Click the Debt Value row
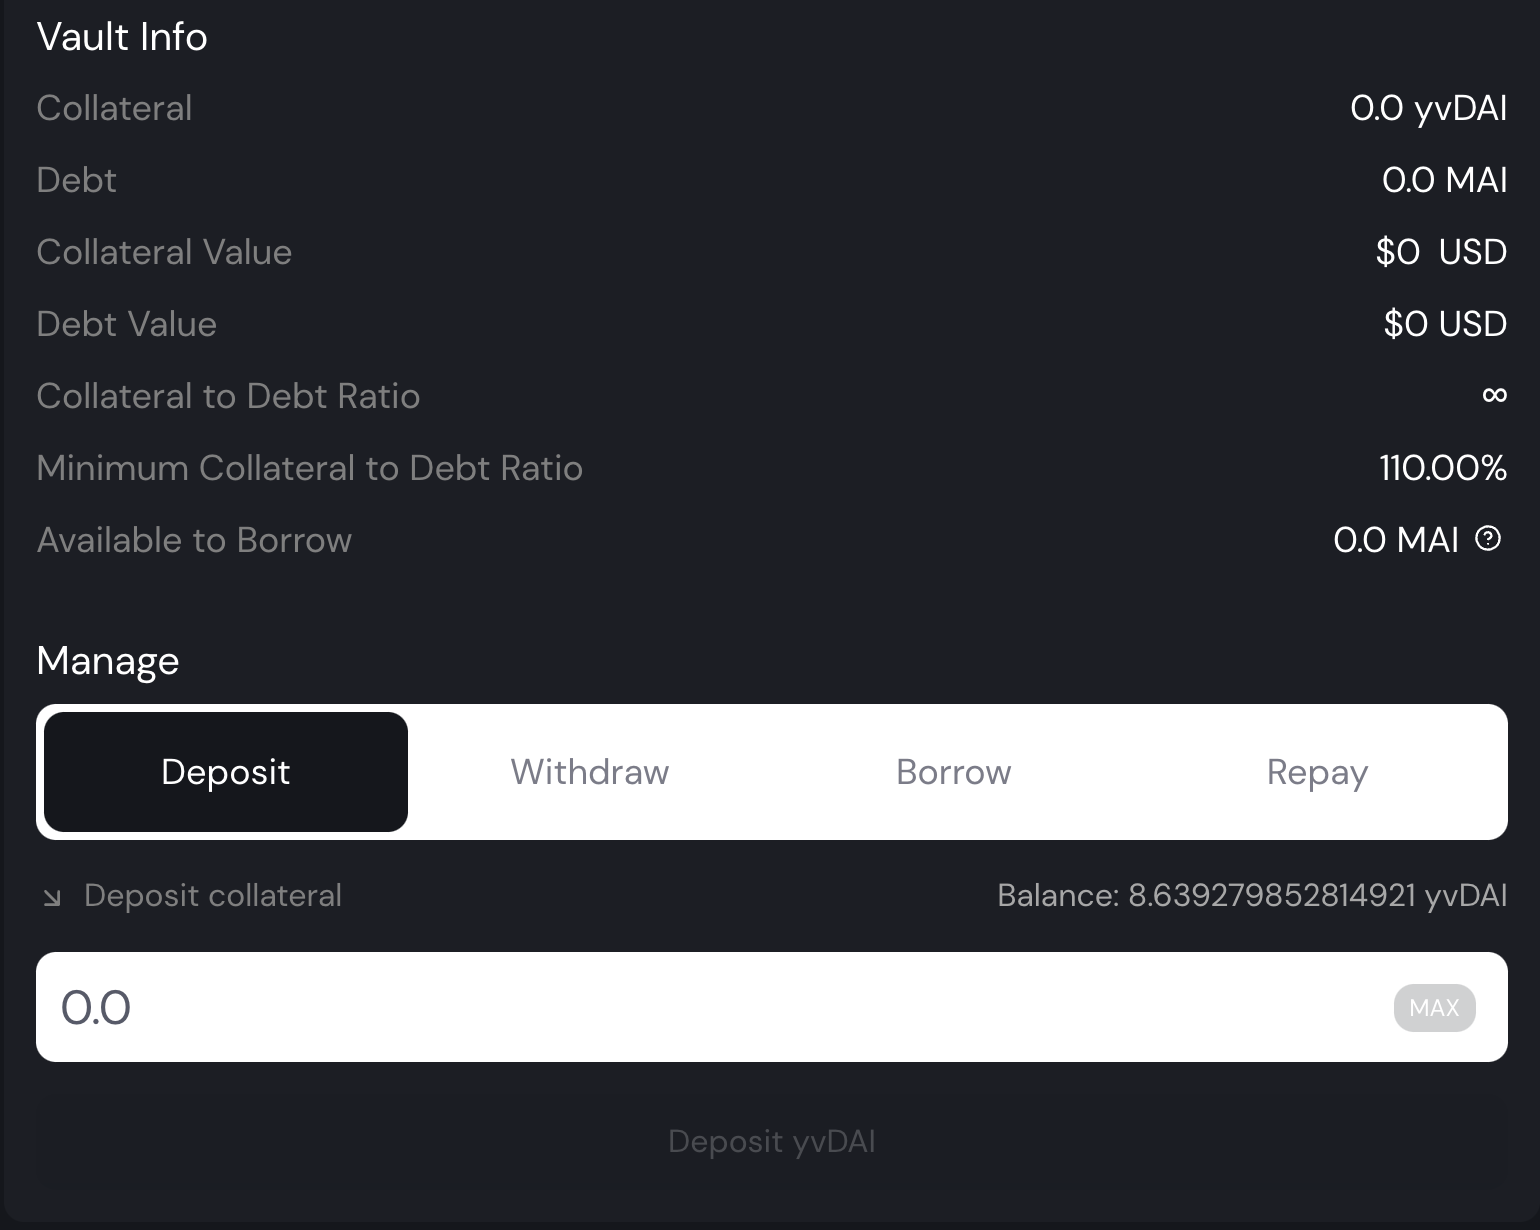 pyautogui.click(x=126, y=323)
